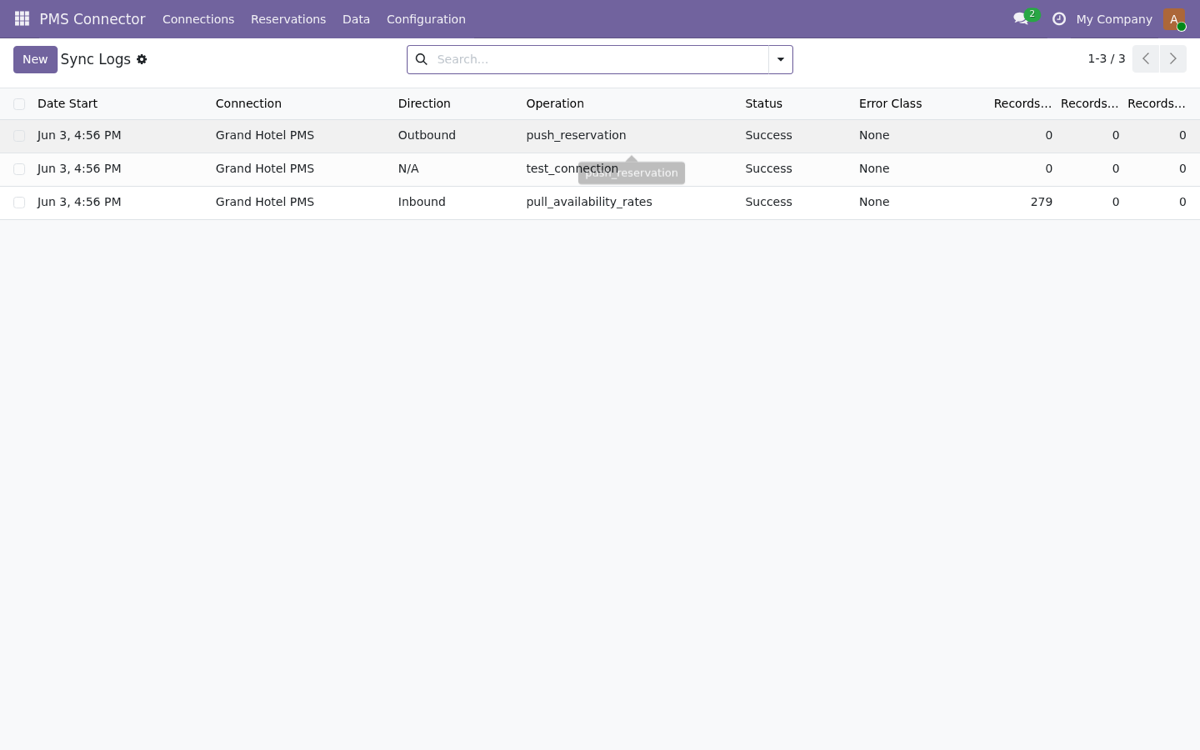Open the Data dropdown menu
1200x750 pixels.
point(356,19)
